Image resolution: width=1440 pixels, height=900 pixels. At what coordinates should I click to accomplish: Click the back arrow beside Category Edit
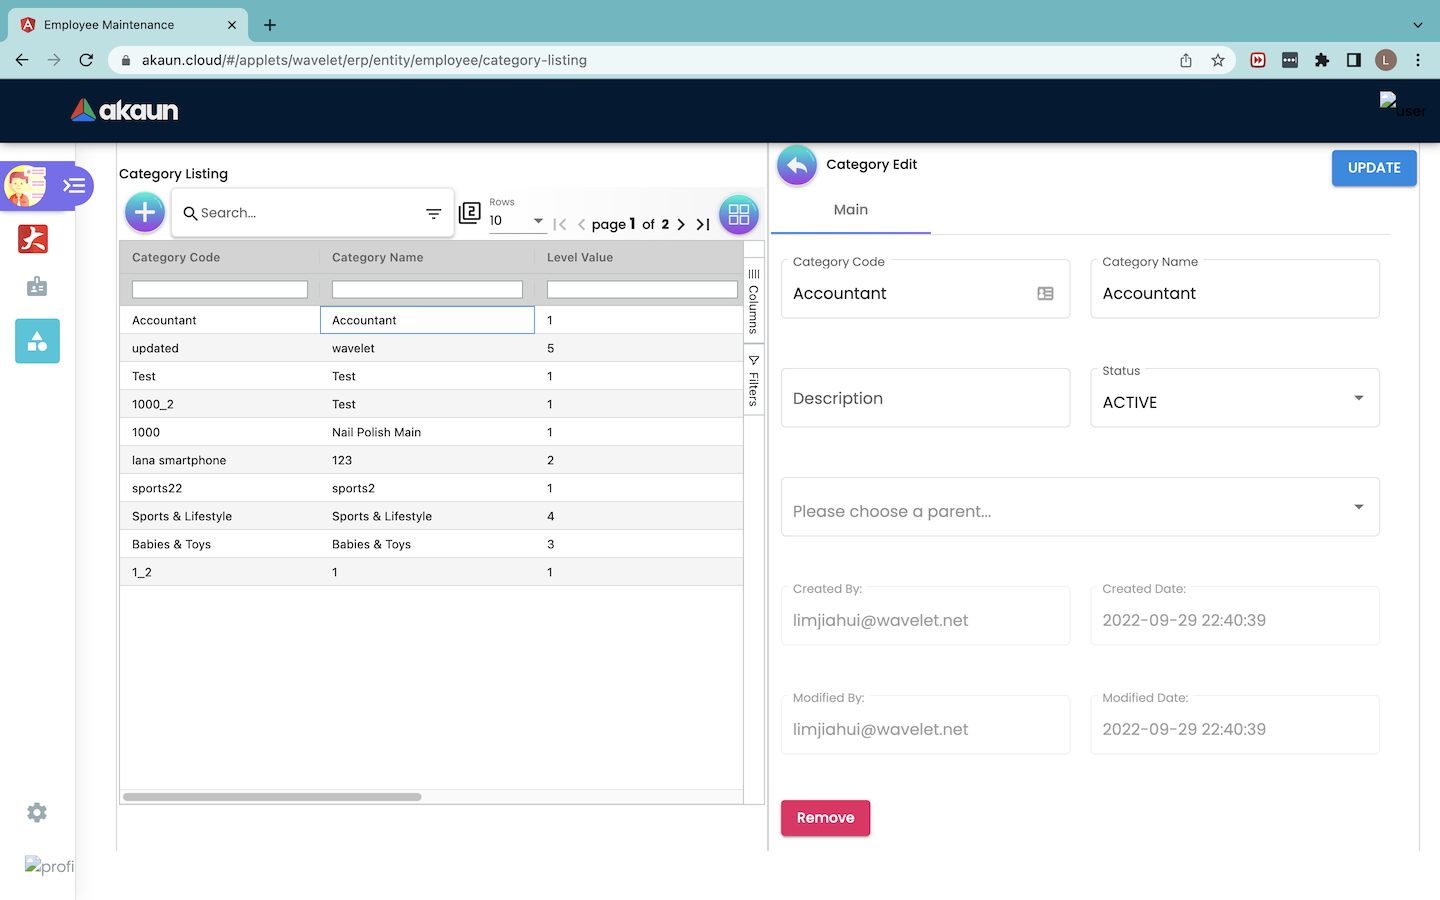click(x=797, y=166)
